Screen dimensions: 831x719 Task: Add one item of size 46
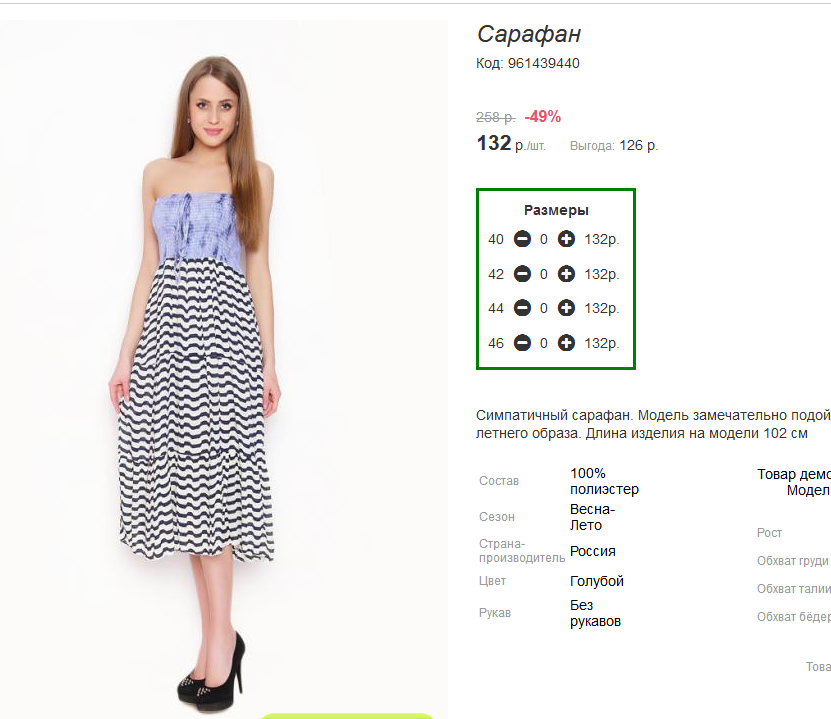click(566, 343)
